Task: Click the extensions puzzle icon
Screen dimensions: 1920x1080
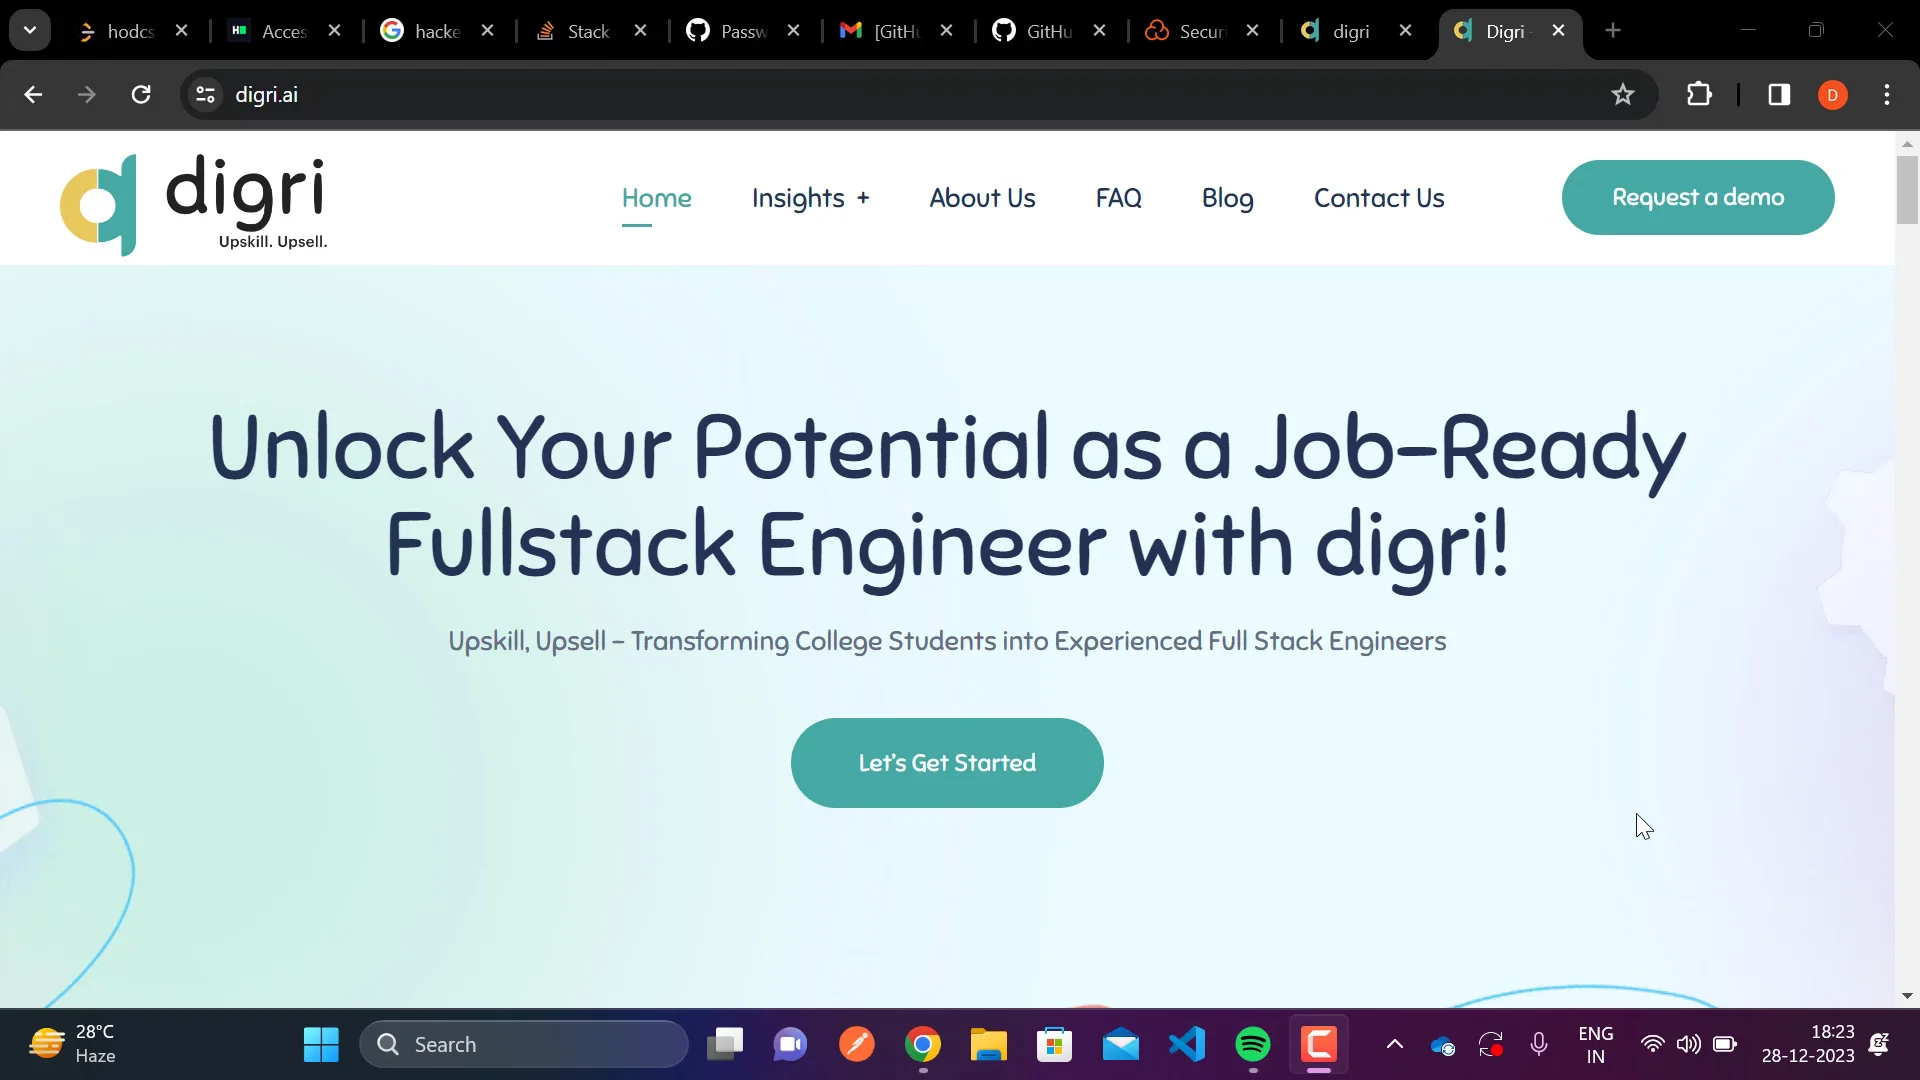Action: click(1699, 94)
